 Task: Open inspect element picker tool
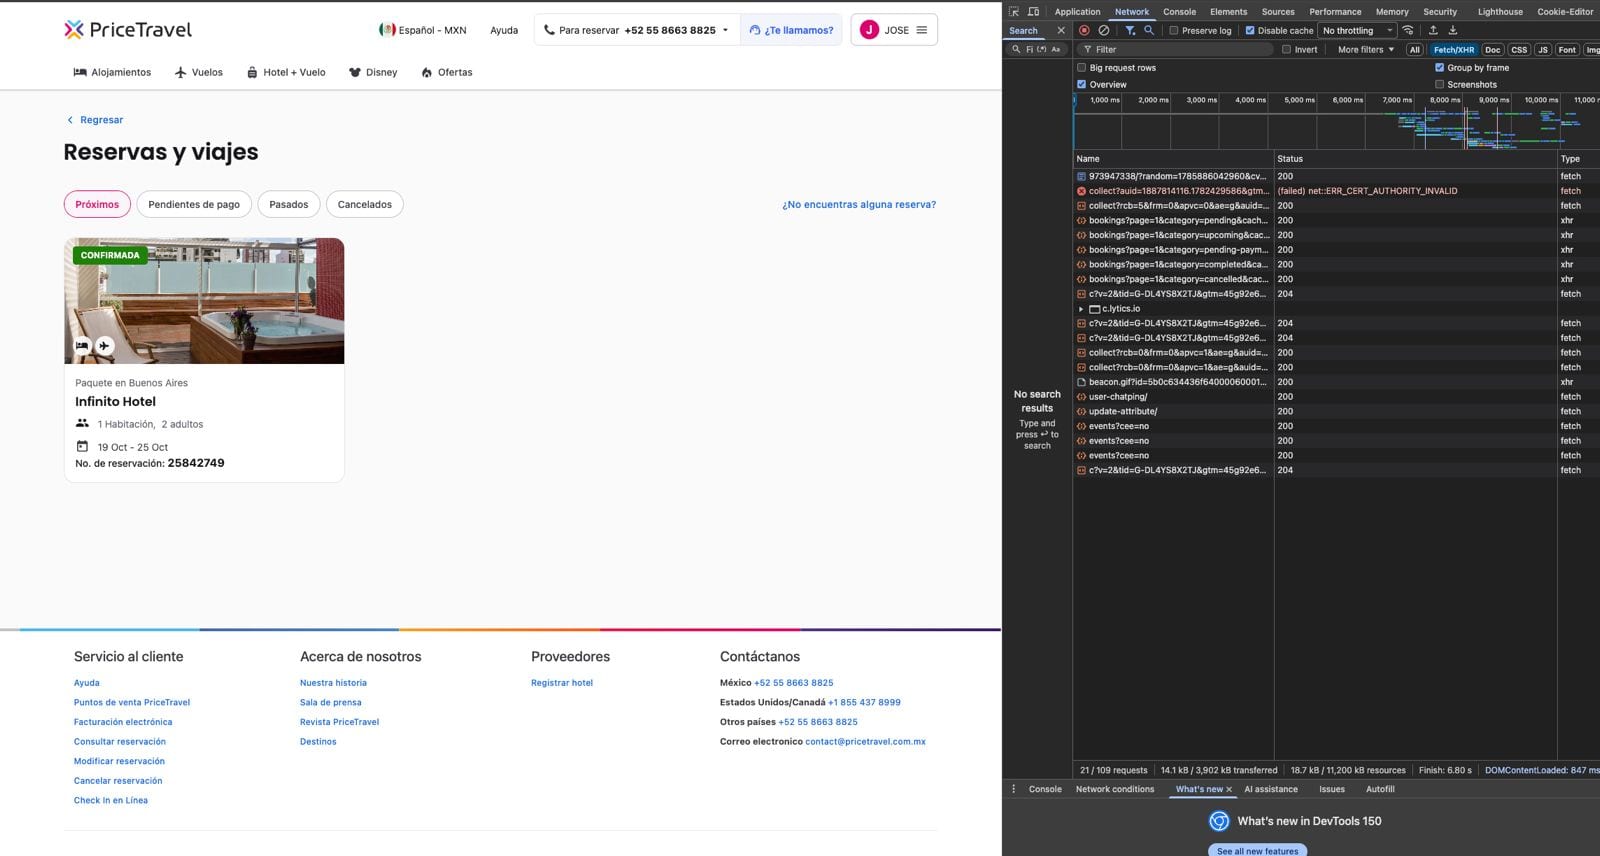pyautogui.click(x=1014, y=12)
